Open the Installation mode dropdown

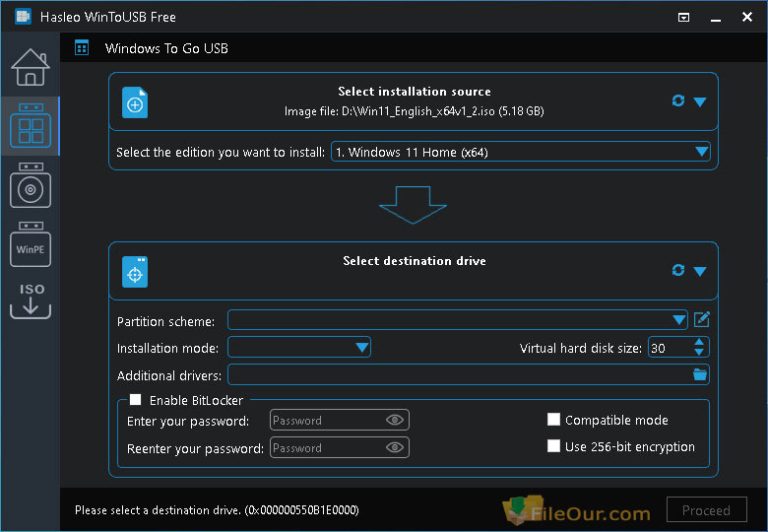click(299, 347)
